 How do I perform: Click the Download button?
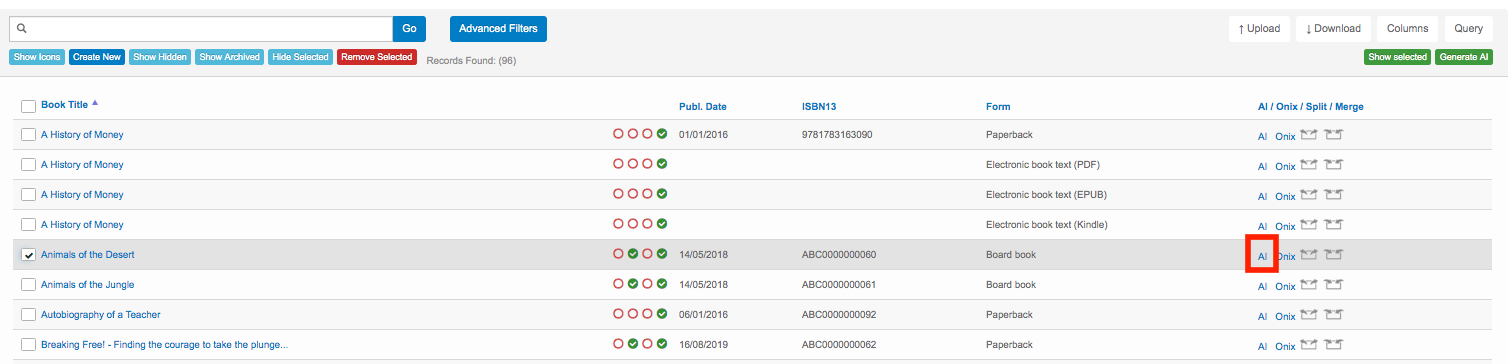(1333, 29)
